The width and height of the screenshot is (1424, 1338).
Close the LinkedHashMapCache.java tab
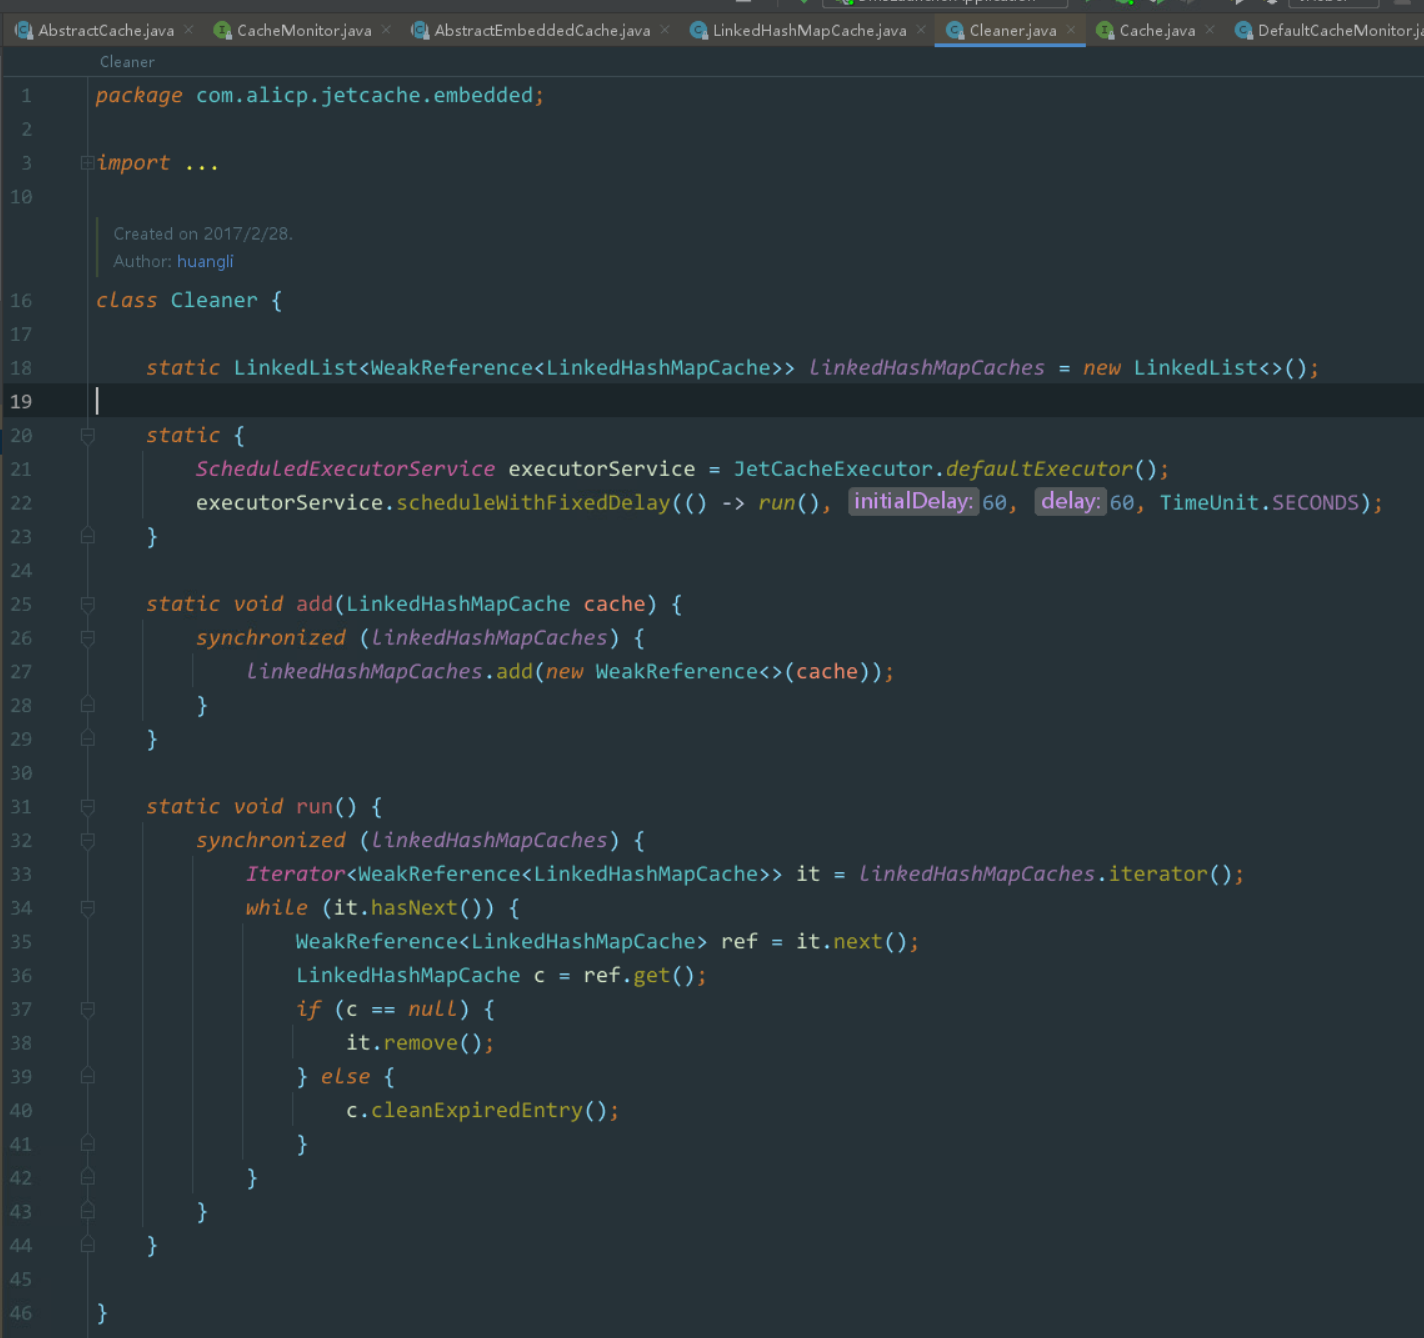pos(921,30)
